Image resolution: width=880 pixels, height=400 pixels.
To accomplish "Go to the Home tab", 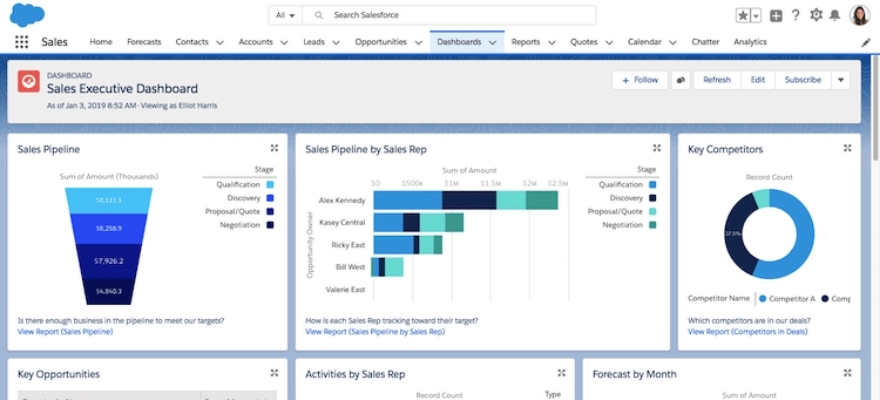I will click(x=101, y=42).
